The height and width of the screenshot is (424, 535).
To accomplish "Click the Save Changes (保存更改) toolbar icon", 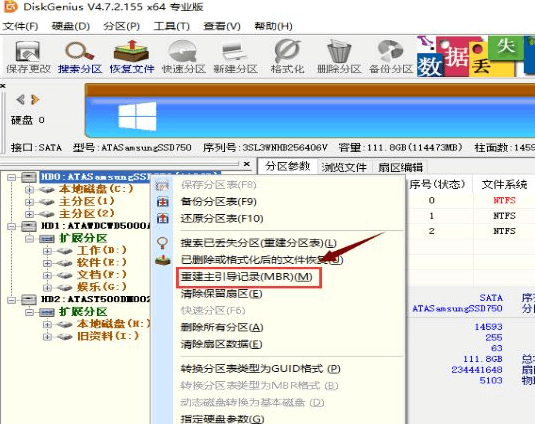I will (28, 57).
